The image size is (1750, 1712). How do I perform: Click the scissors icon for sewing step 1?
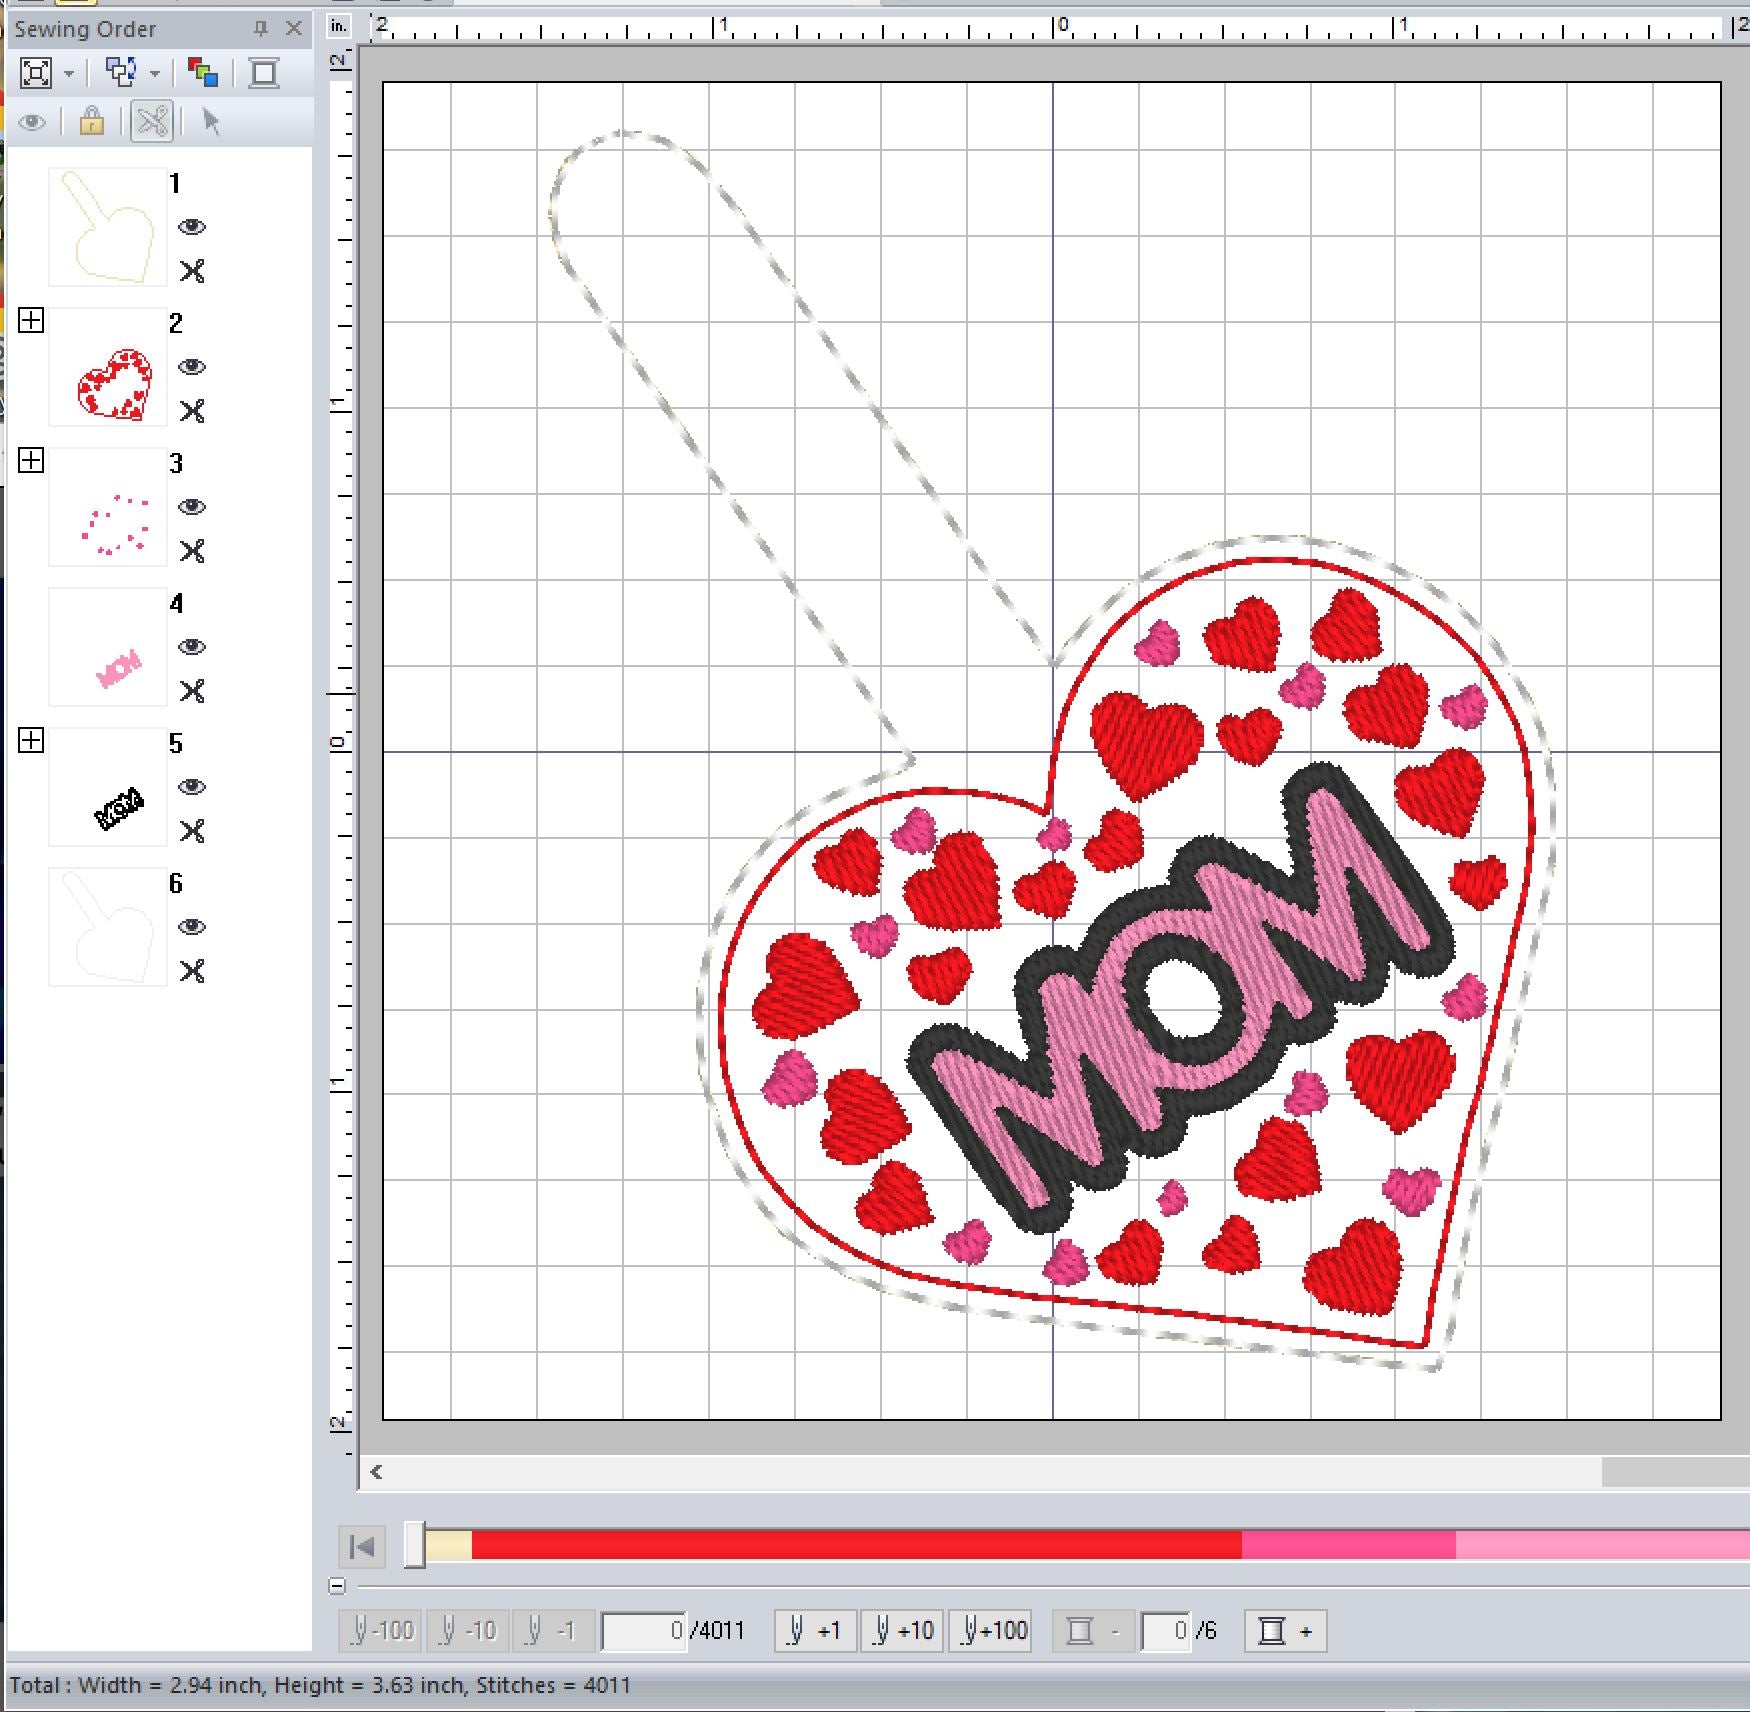click(192, 271)
